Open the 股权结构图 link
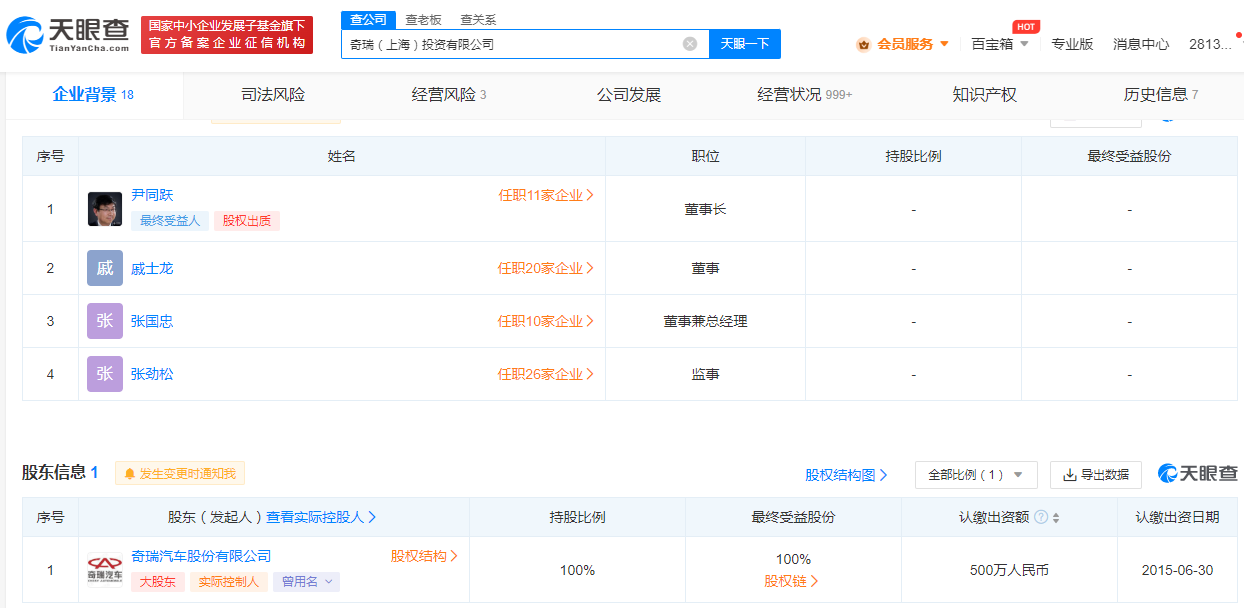Screen dimensions: 1244x608 click(x=847, y=475)
